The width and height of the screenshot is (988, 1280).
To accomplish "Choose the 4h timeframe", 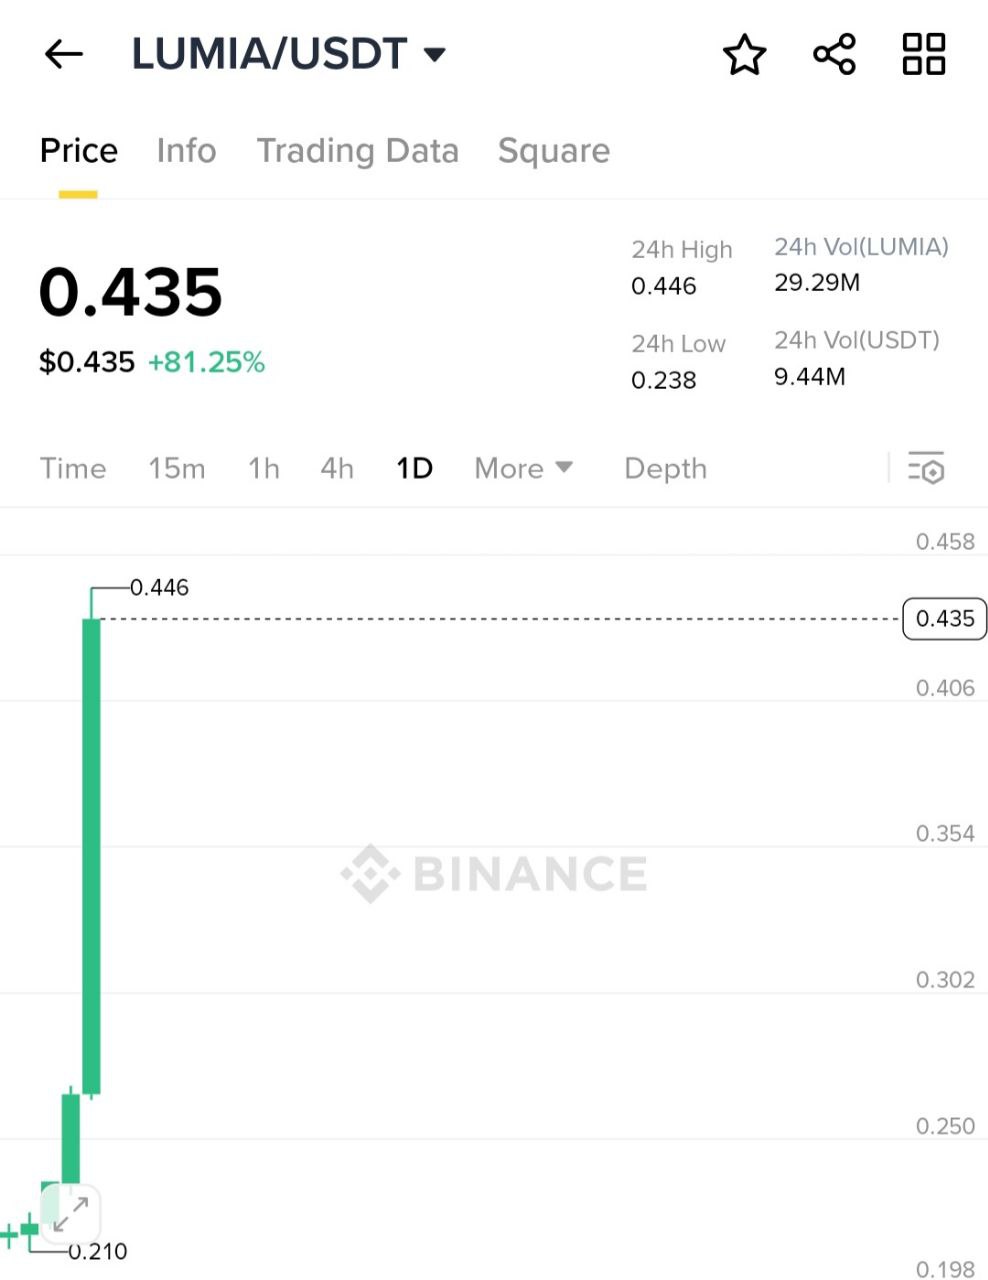I will (337, 468).
